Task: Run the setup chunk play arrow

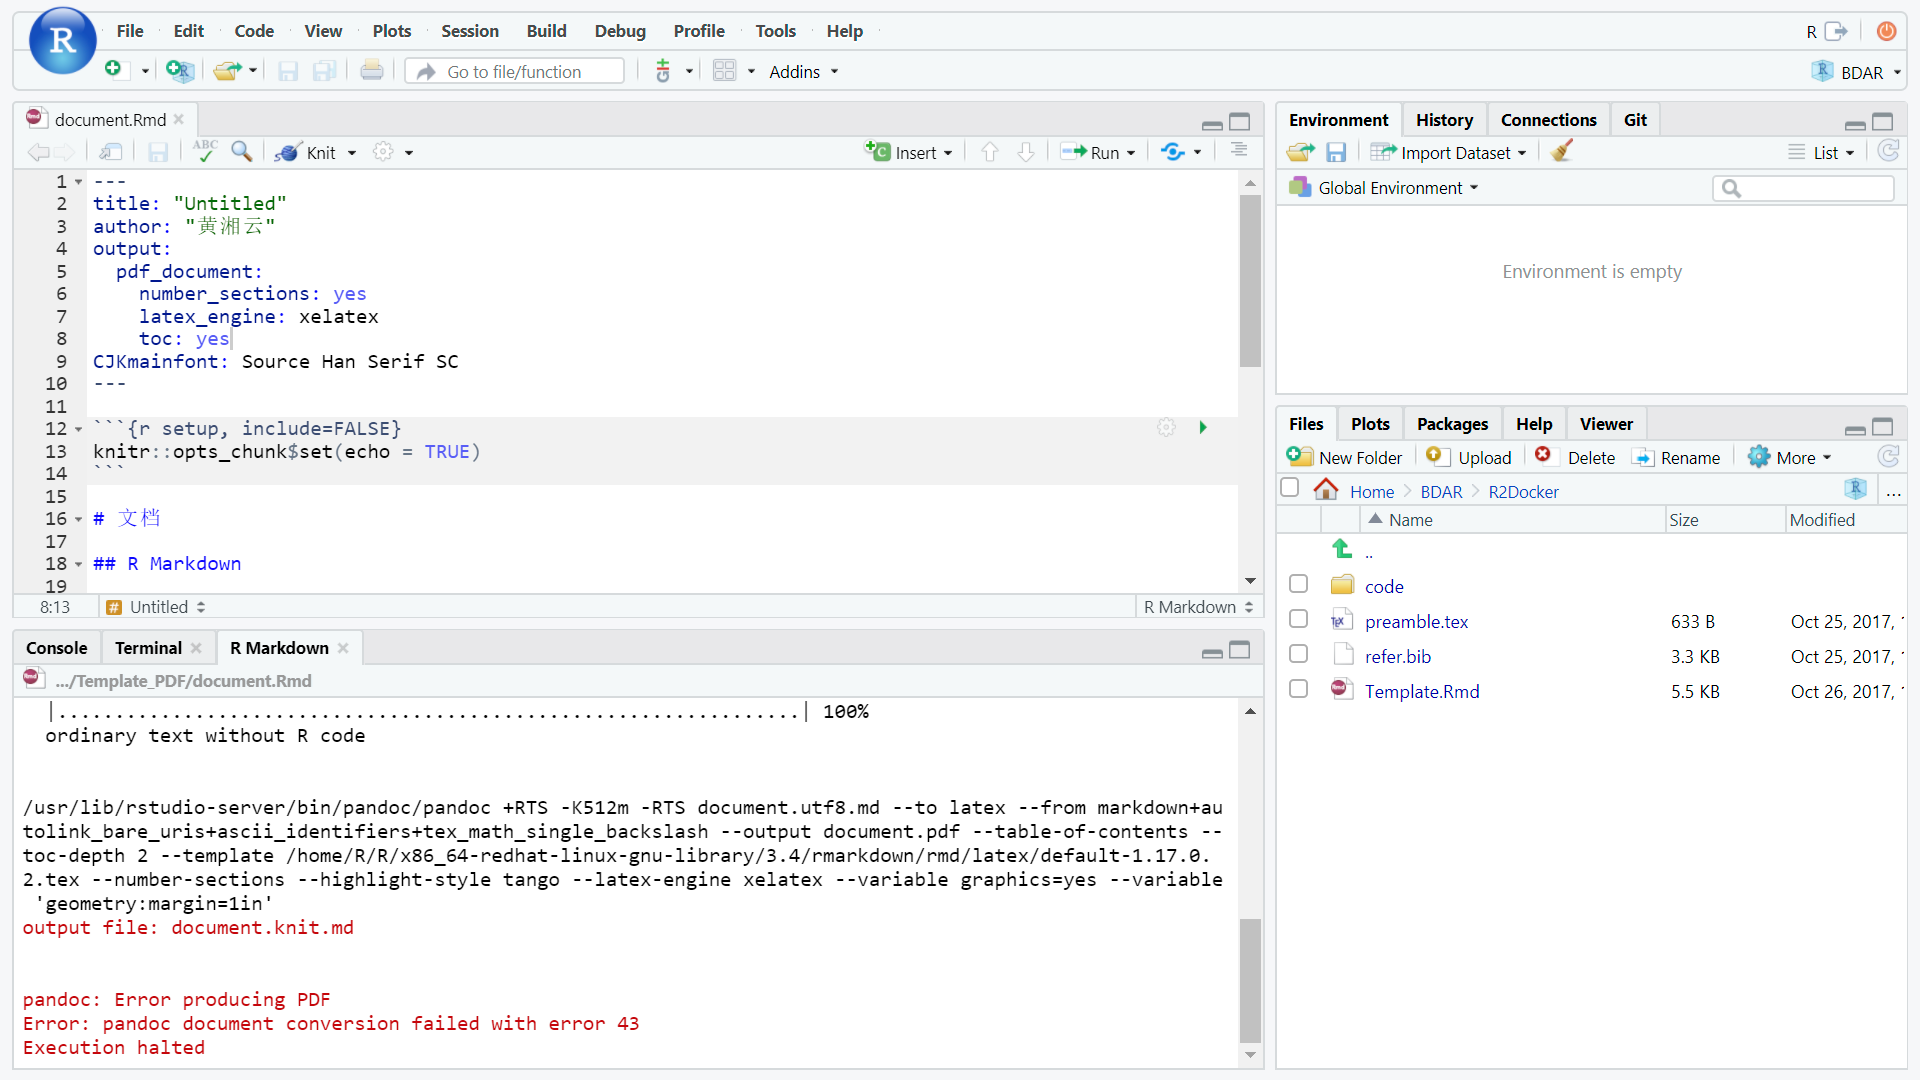Action: click(x=1203, y=428)
